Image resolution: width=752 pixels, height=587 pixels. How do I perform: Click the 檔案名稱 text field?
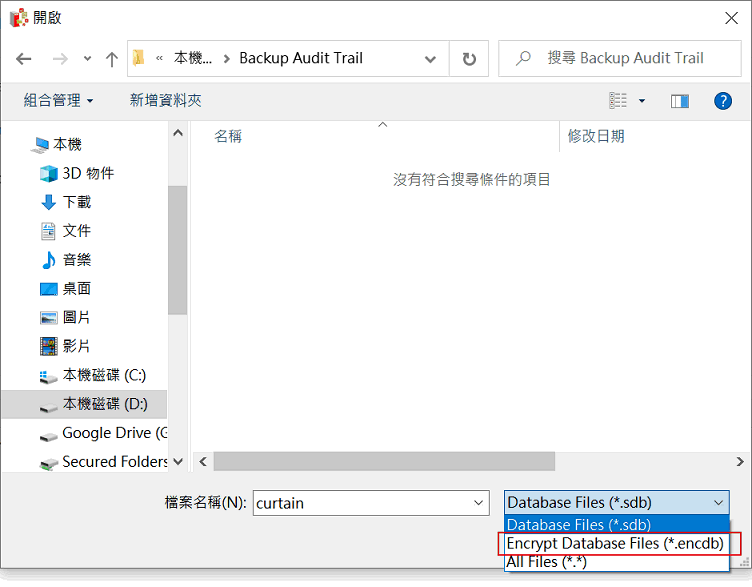[x=360, y=503]
